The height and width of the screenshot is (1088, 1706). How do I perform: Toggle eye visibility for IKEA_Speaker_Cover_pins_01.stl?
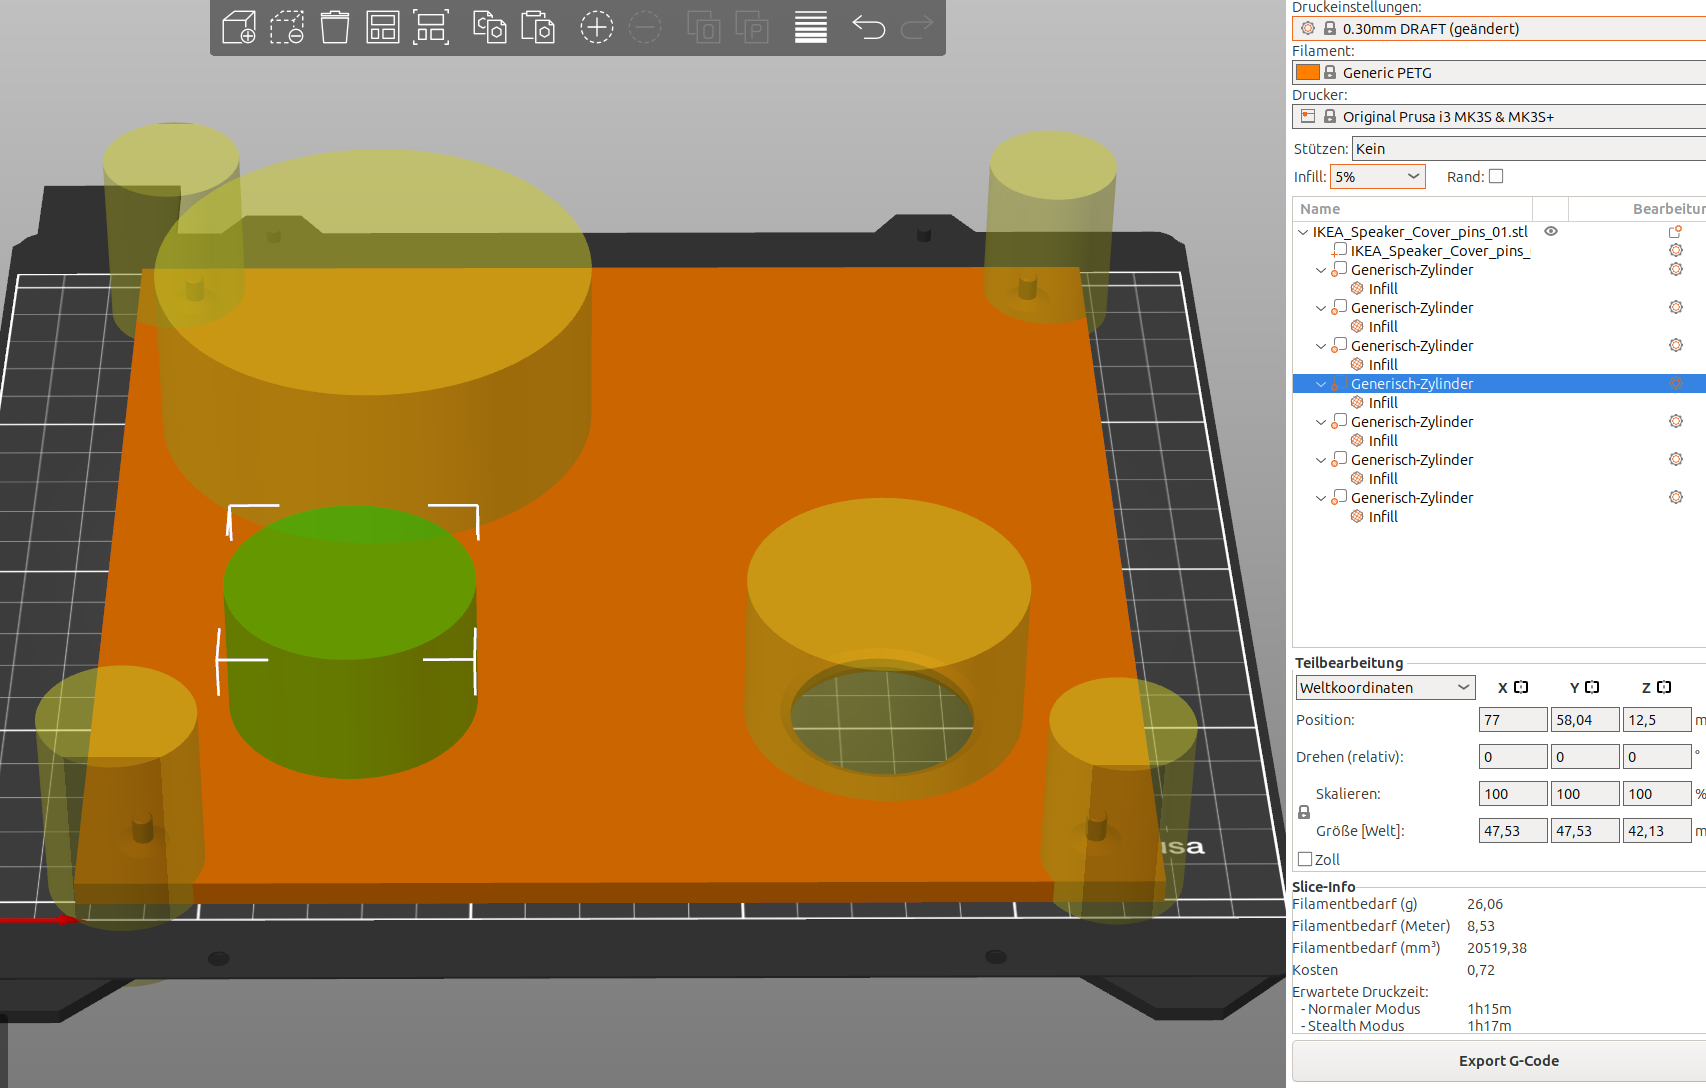(1551, 231)
